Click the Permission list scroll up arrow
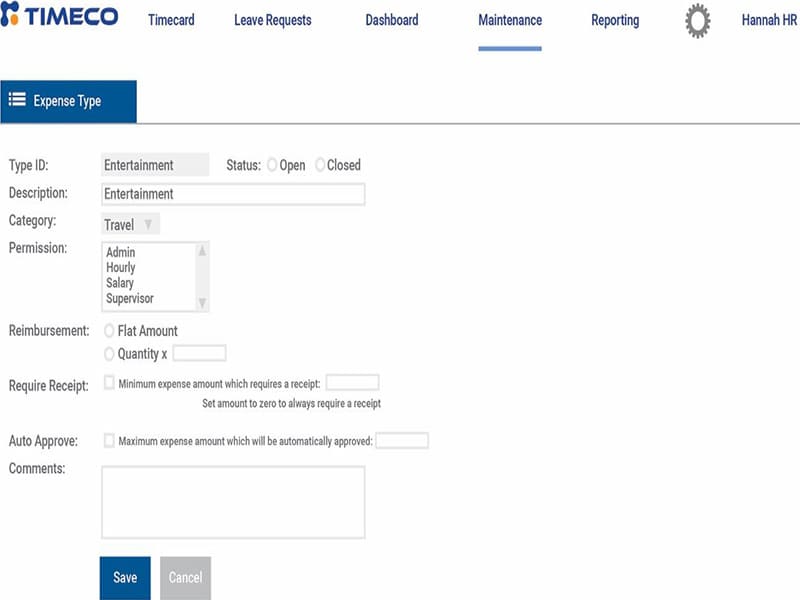 202,251
